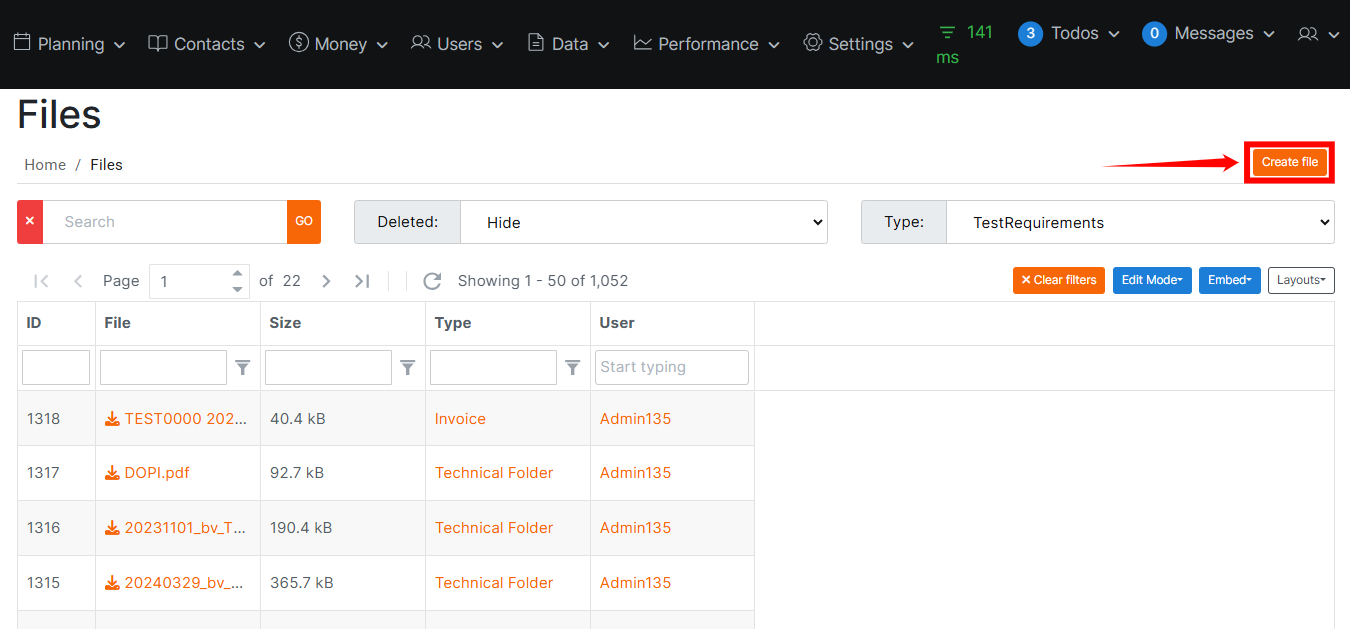
Task: Open the Type column filter icon
Action: [x=573, y=368]
